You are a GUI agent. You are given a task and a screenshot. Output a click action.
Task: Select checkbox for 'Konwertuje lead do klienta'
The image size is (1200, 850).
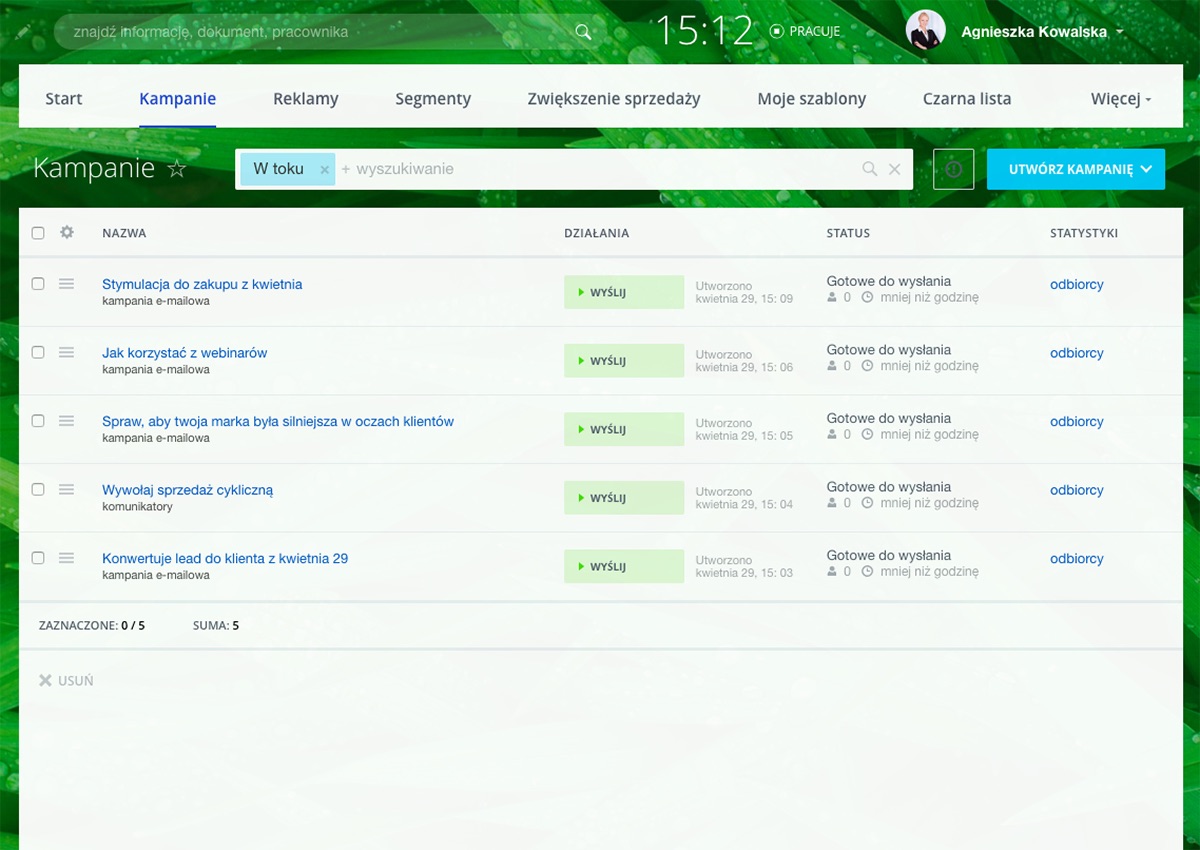38,558
